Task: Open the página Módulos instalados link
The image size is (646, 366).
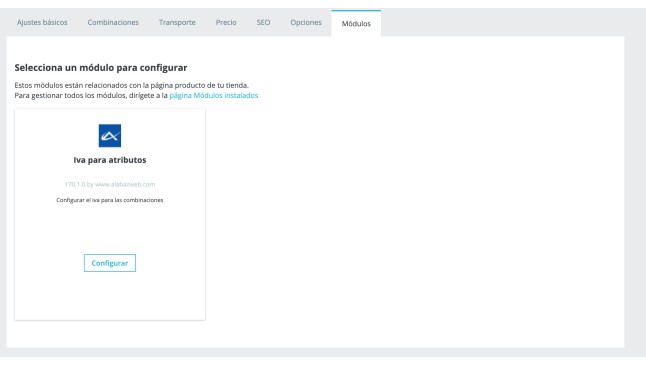Action: [x=214, y=96]
